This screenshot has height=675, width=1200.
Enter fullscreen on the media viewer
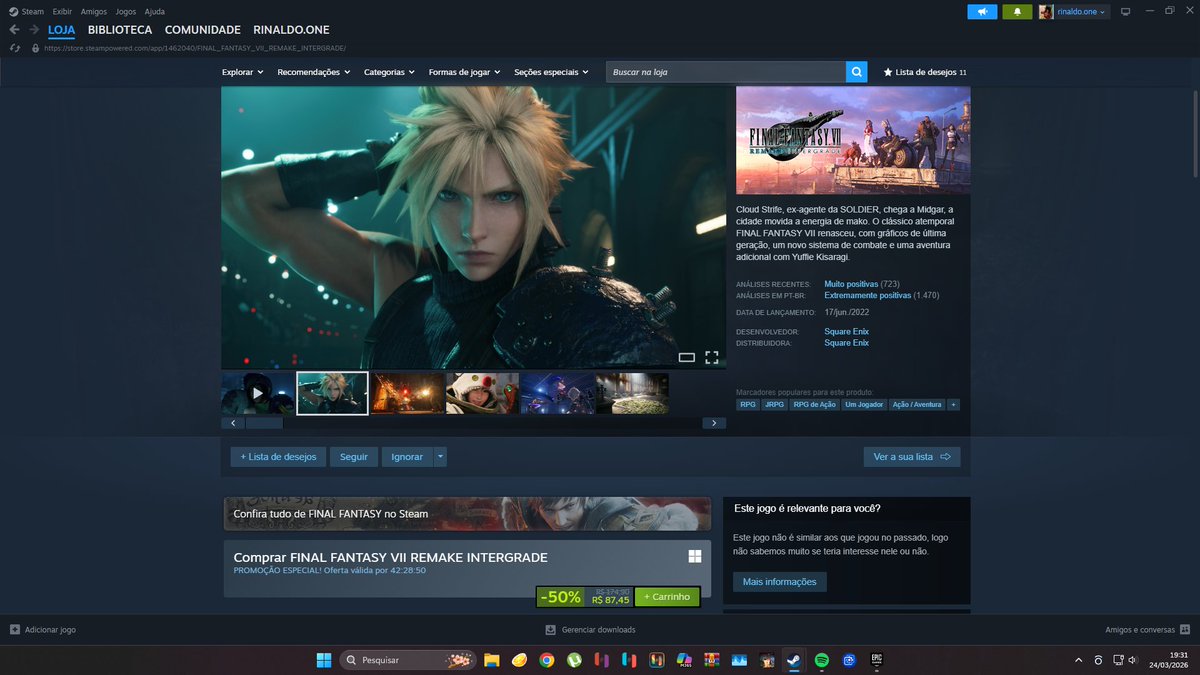[x=712, y=357]
